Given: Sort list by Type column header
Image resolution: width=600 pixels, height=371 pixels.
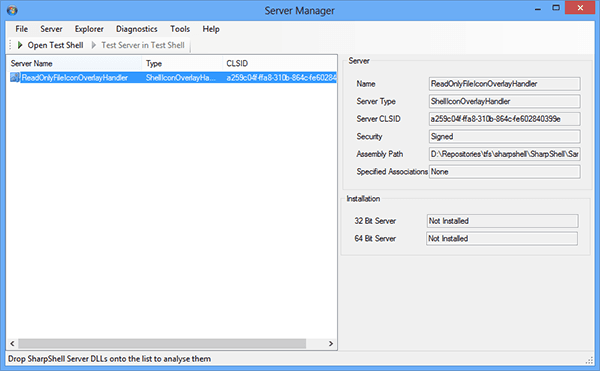Looking at the screenshot, I should [182, 63].
